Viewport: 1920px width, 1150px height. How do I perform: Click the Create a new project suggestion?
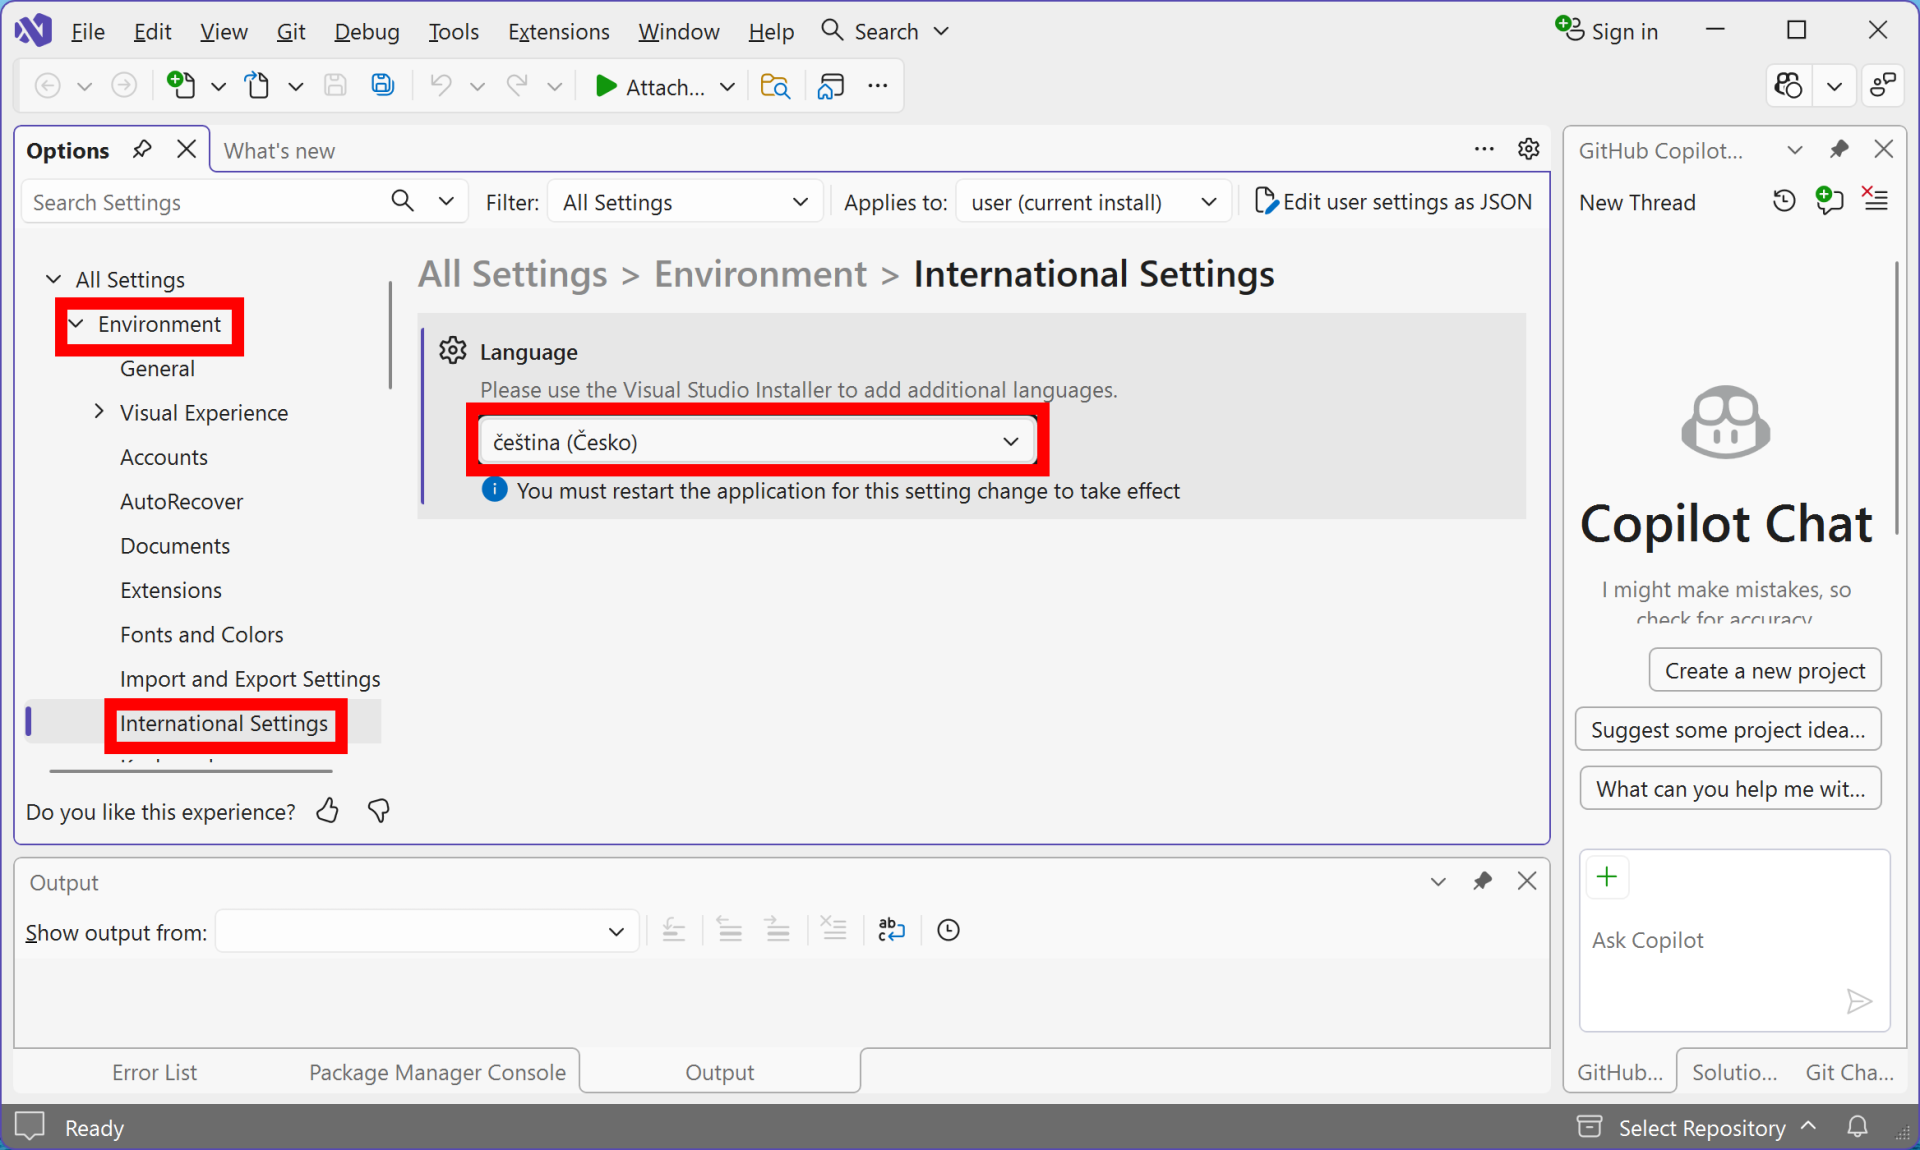[1765, 670]
